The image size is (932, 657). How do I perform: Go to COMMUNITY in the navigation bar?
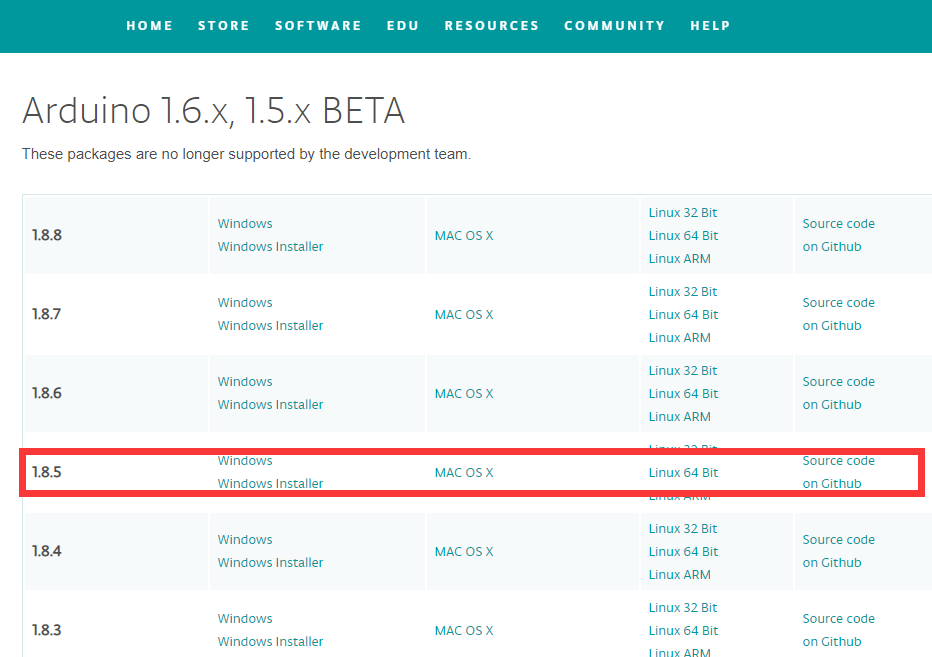(x=615, y=26)
